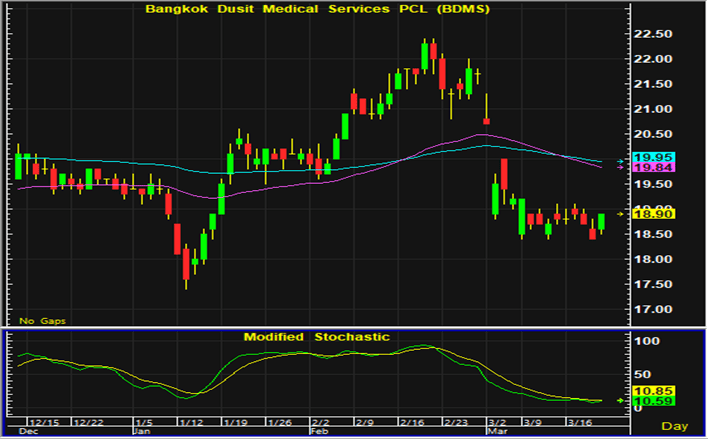Click the Bangkok Dusit Medical Services chart title
This screenshot has width=708, height=439.
pos(317,9)
